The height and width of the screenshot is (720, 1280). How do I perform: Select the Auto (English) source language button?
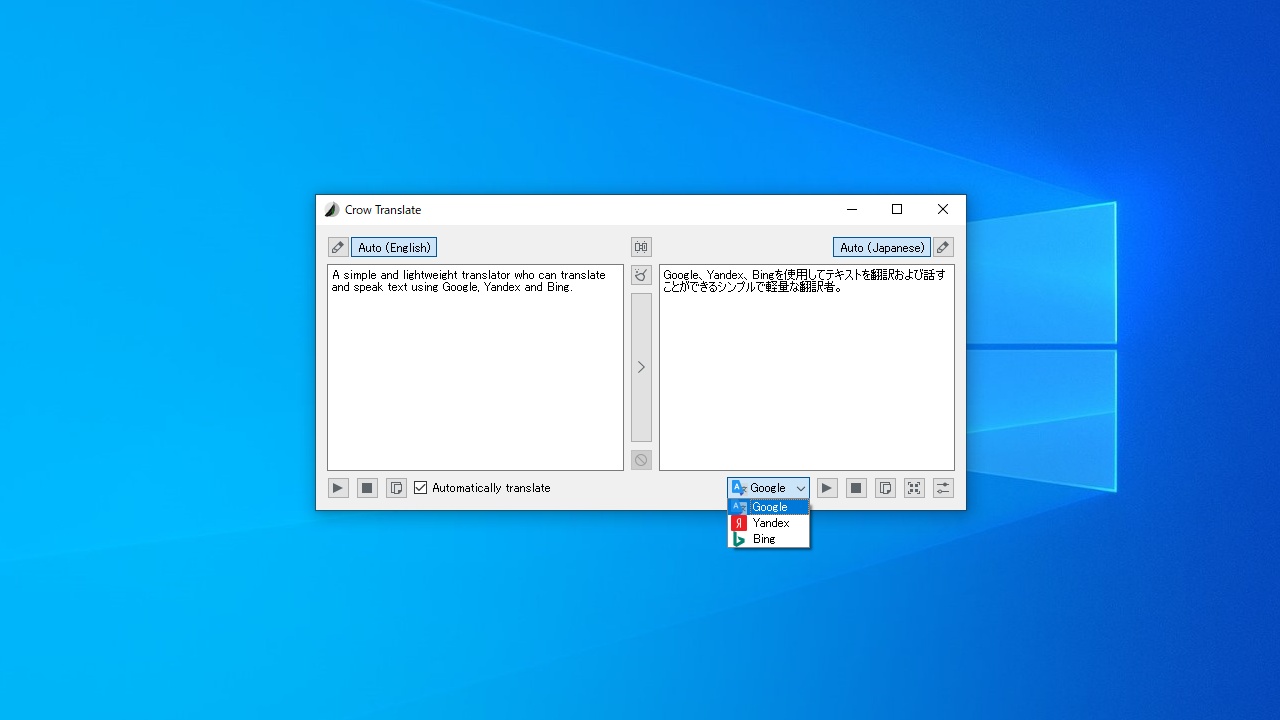pos(394,247)
